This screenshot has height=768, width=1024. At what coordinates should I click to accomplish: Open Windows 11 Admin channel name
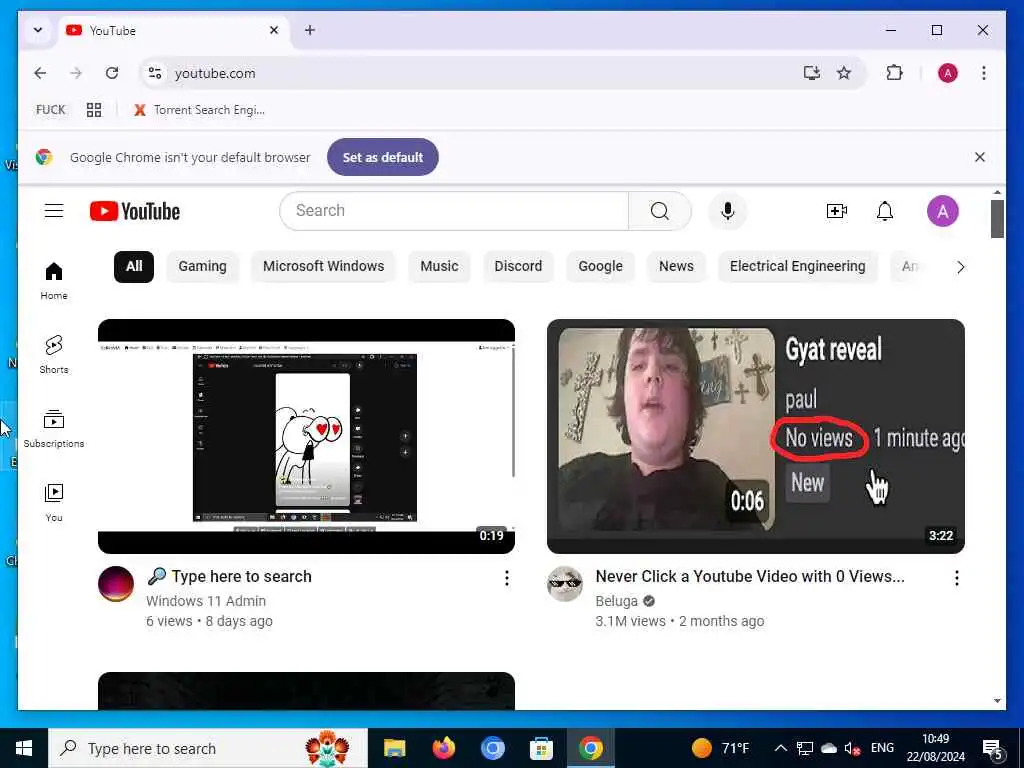(206, 601)
